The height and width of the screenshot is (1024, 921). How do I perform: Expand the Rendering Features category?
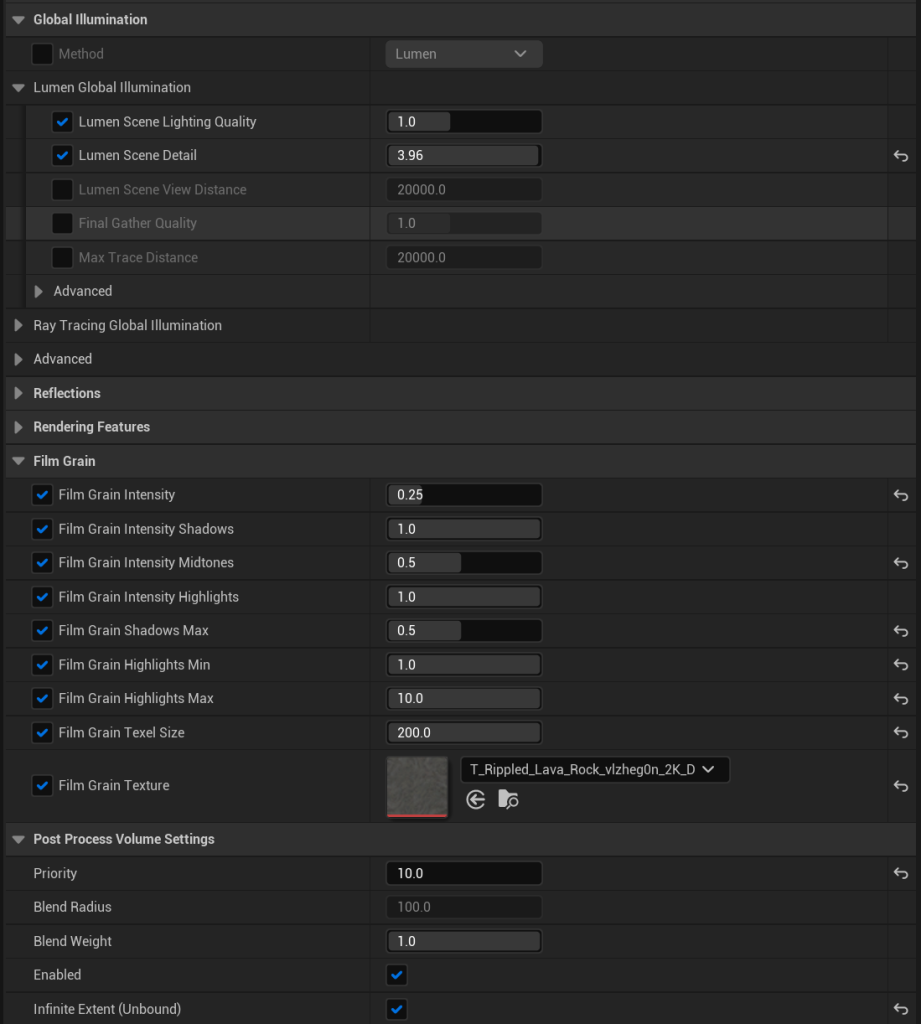tap(18, 428)
